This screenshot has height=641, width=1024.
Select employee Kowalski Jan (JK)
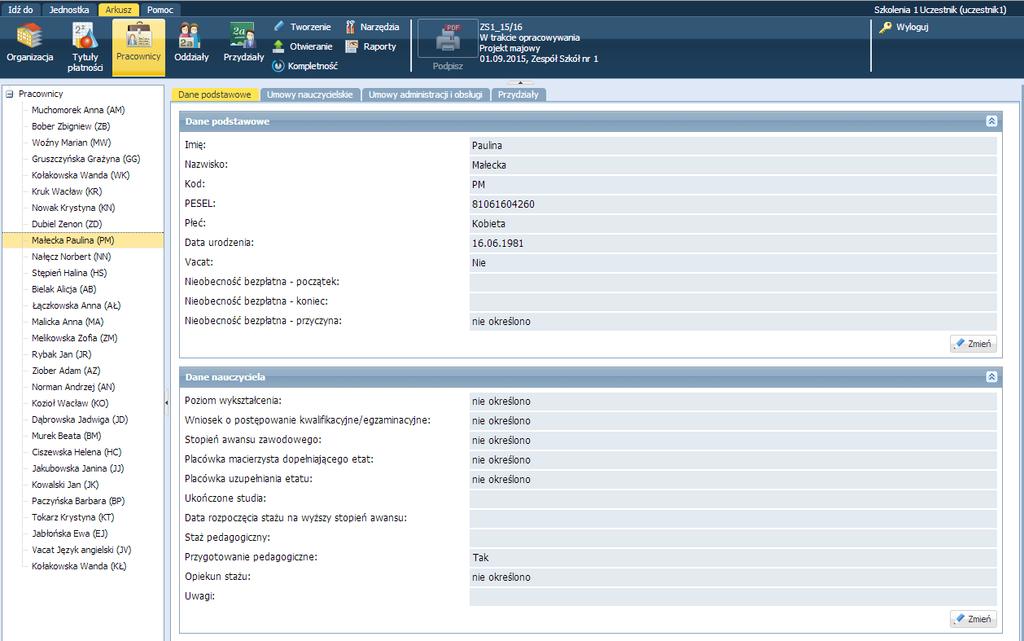pos(65,486)
